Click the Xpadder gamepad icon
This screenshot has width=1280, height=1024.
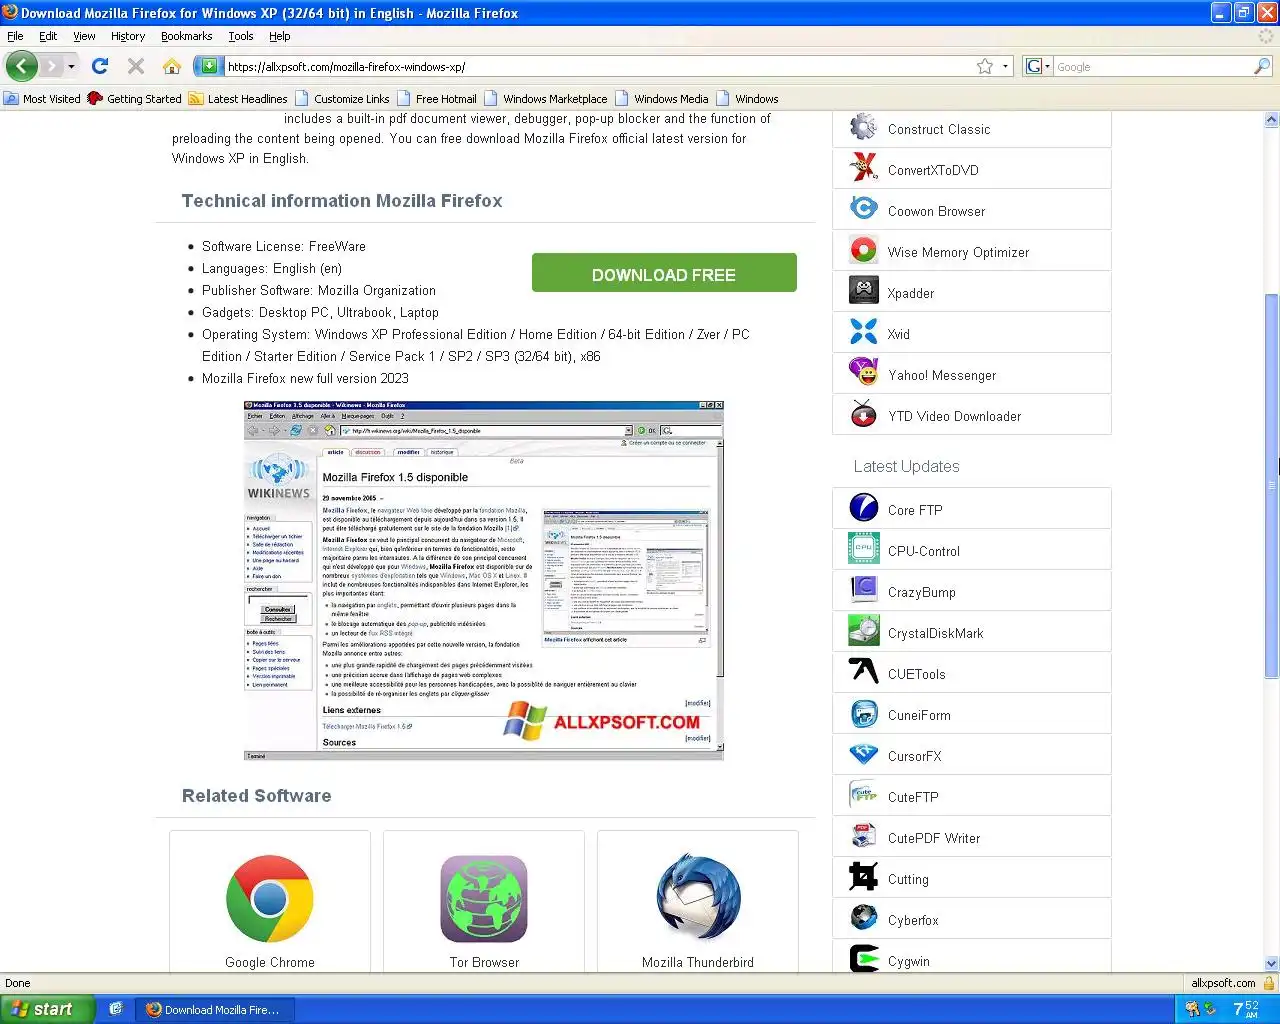(x=863, y=292)
